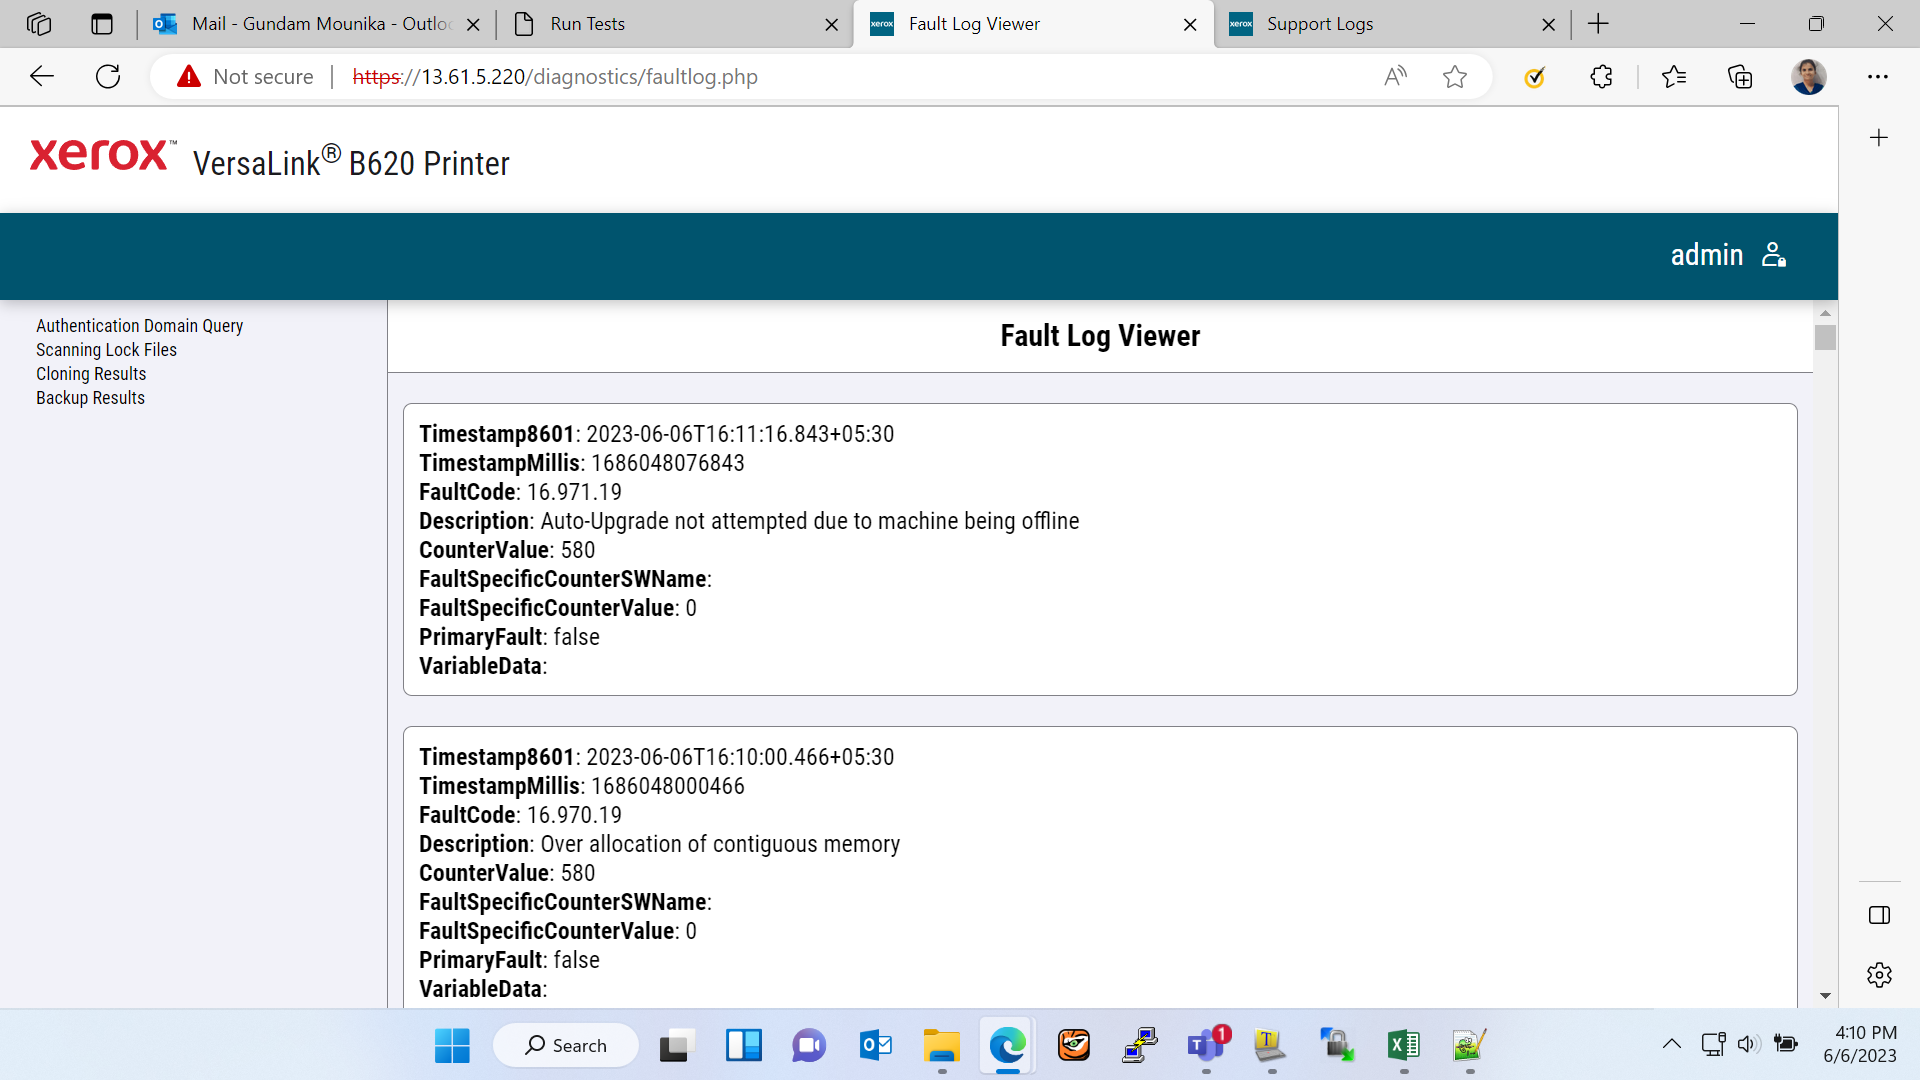Click the admin user account icon
Screen dimensions: 1920x1080
pyautogui.click(x=1774, y=255)
